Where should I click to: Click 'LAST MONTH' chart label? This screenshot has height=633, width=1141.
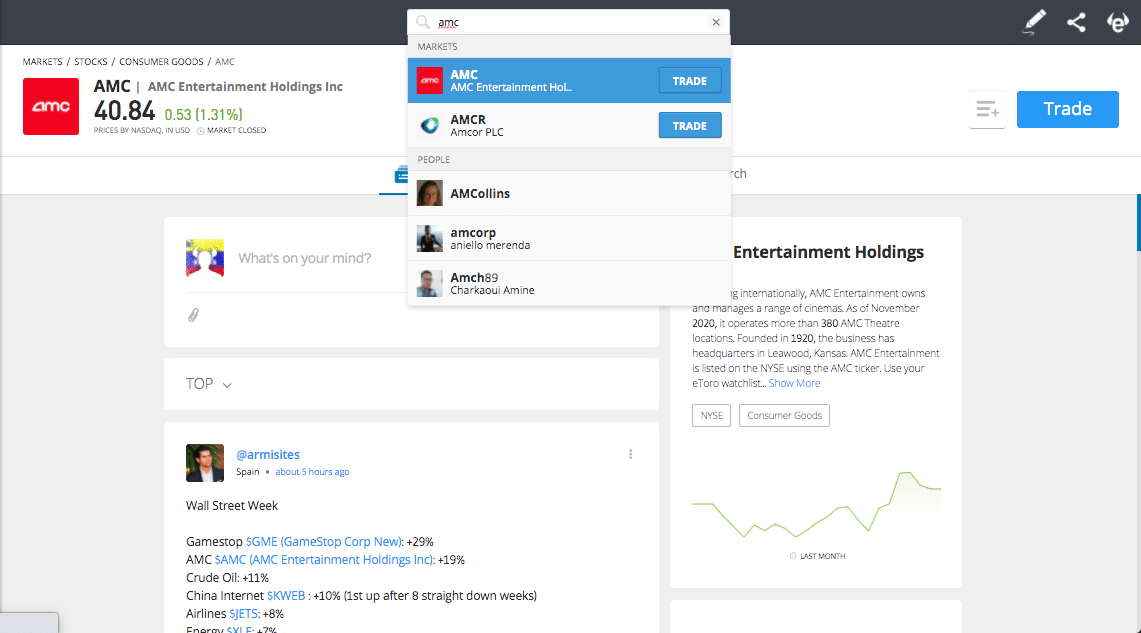(822, 557)
